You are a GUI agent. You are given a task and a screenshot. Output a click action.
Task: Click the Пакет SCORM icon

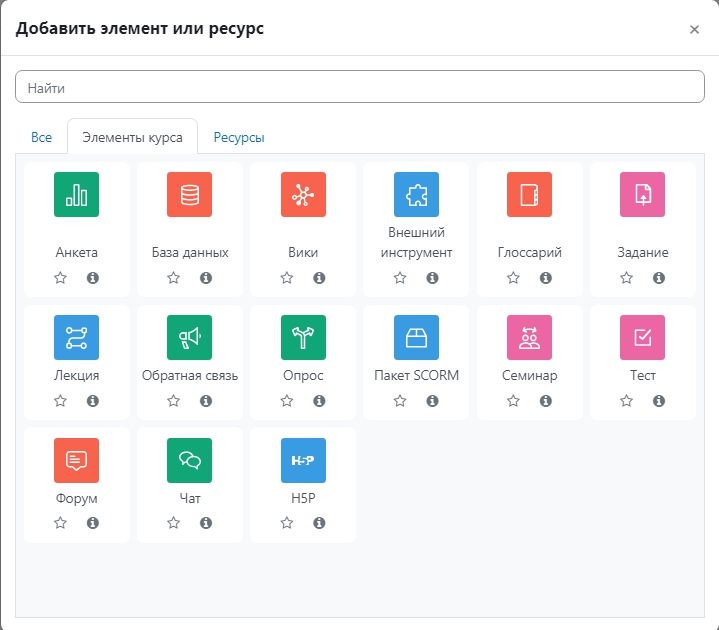tap(416, 337)
